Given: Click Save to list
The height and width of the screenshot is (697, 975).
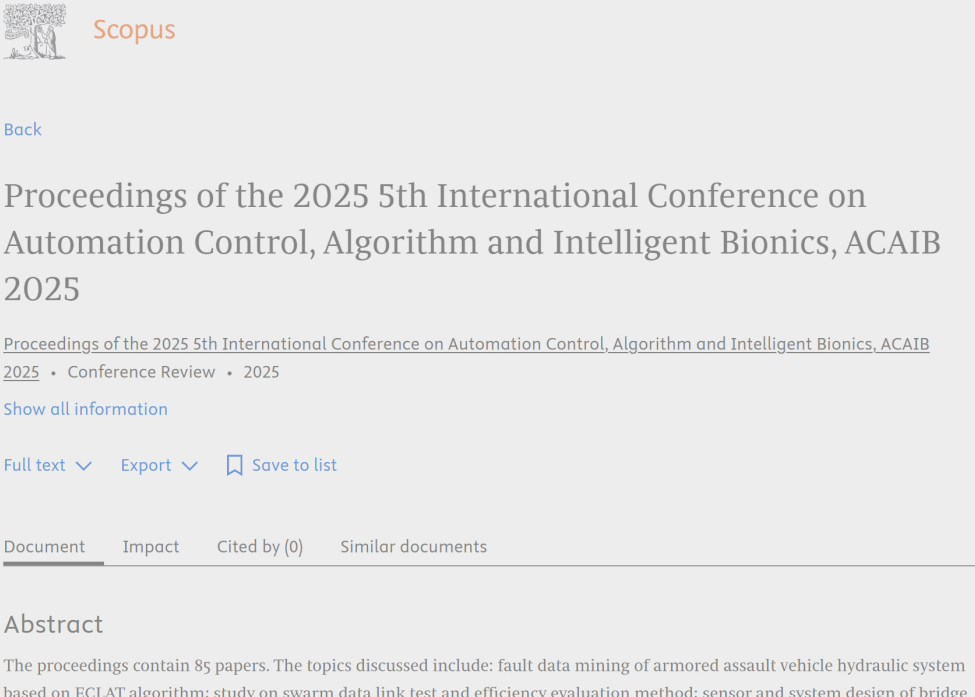Looking at the screenshot, I should (294, 465).
